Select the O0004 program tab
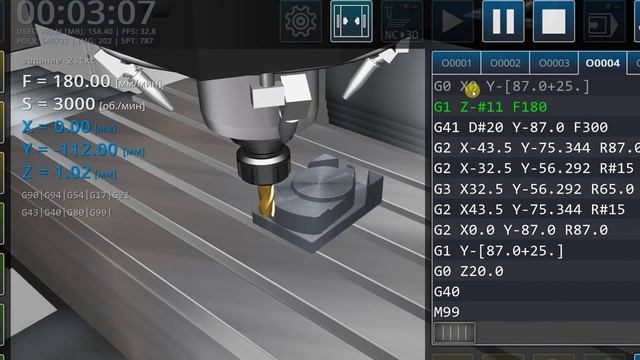 (x=602, y=63)
